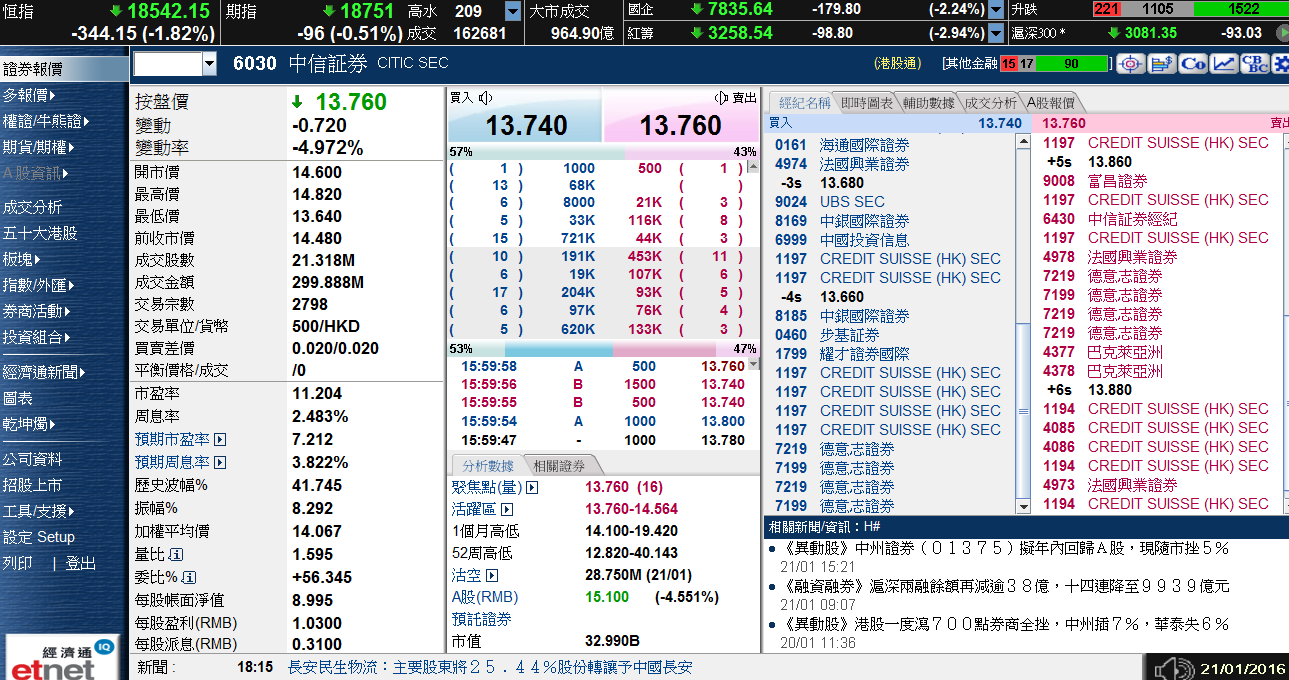Image resolution: width=1289 pixels, height=680 pixels.
Task: Click the ticker headline 長安民生物流
Action: coord(490,667)
